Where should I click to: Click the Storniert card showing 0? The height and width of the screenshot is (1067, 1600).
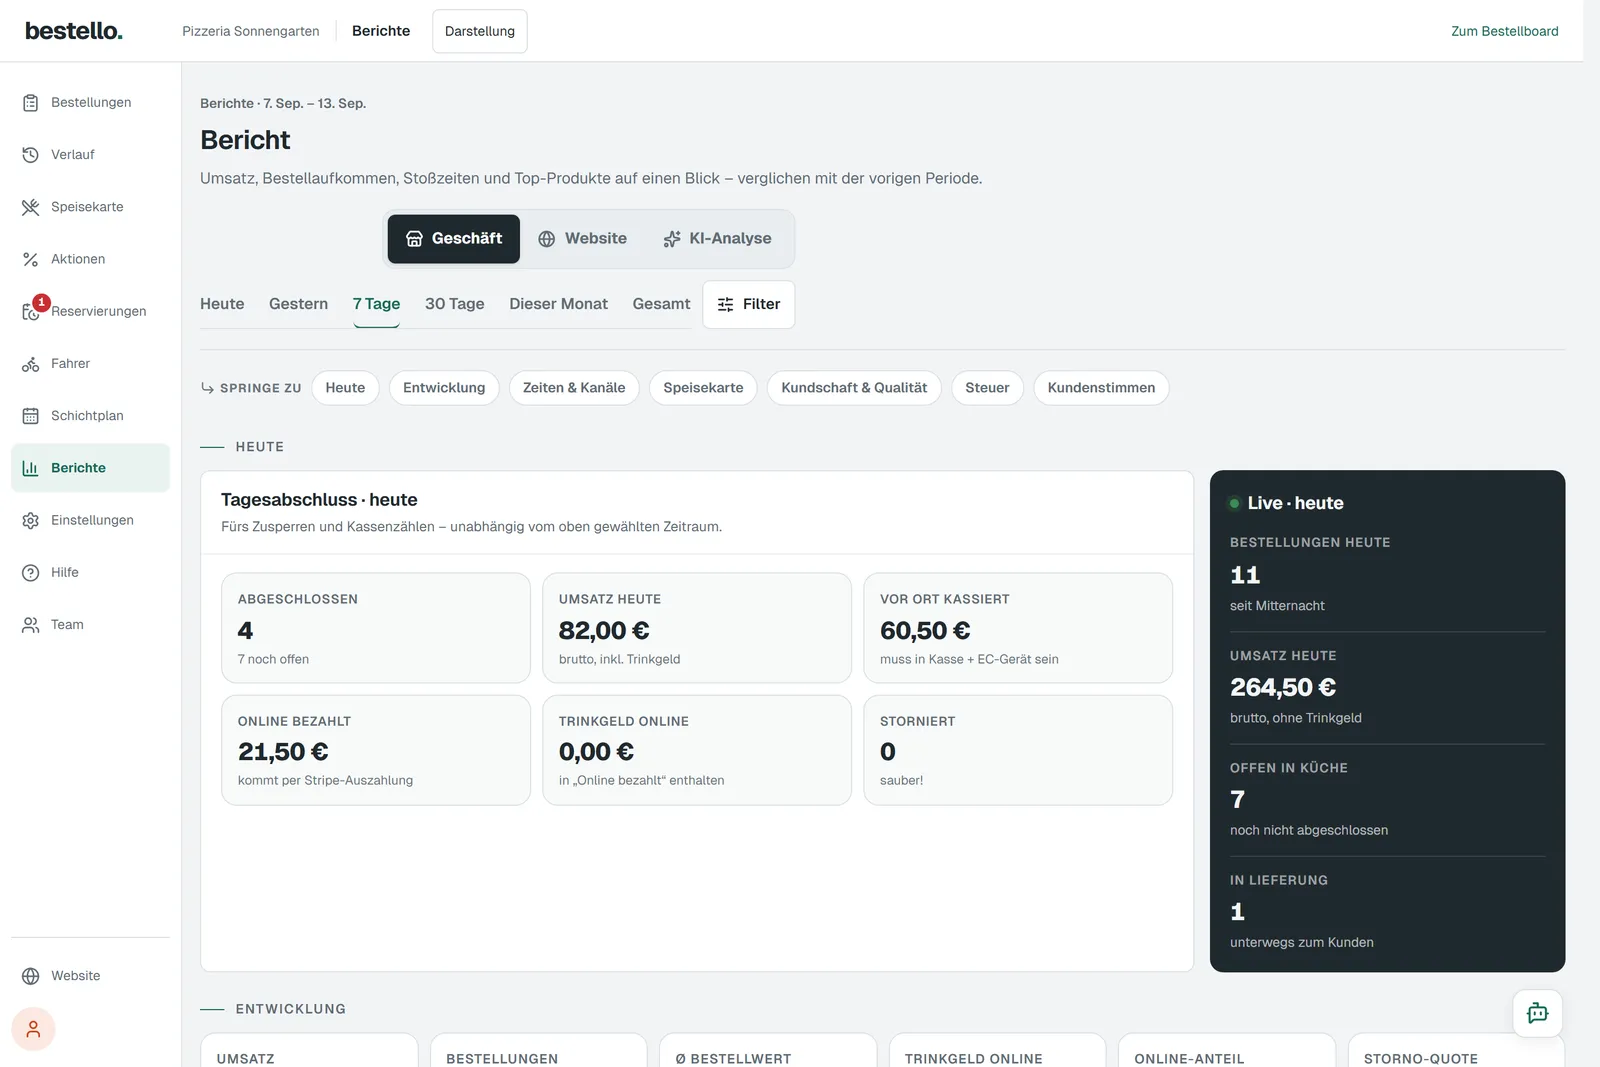pyautogui.click(x=1018, y=750)
